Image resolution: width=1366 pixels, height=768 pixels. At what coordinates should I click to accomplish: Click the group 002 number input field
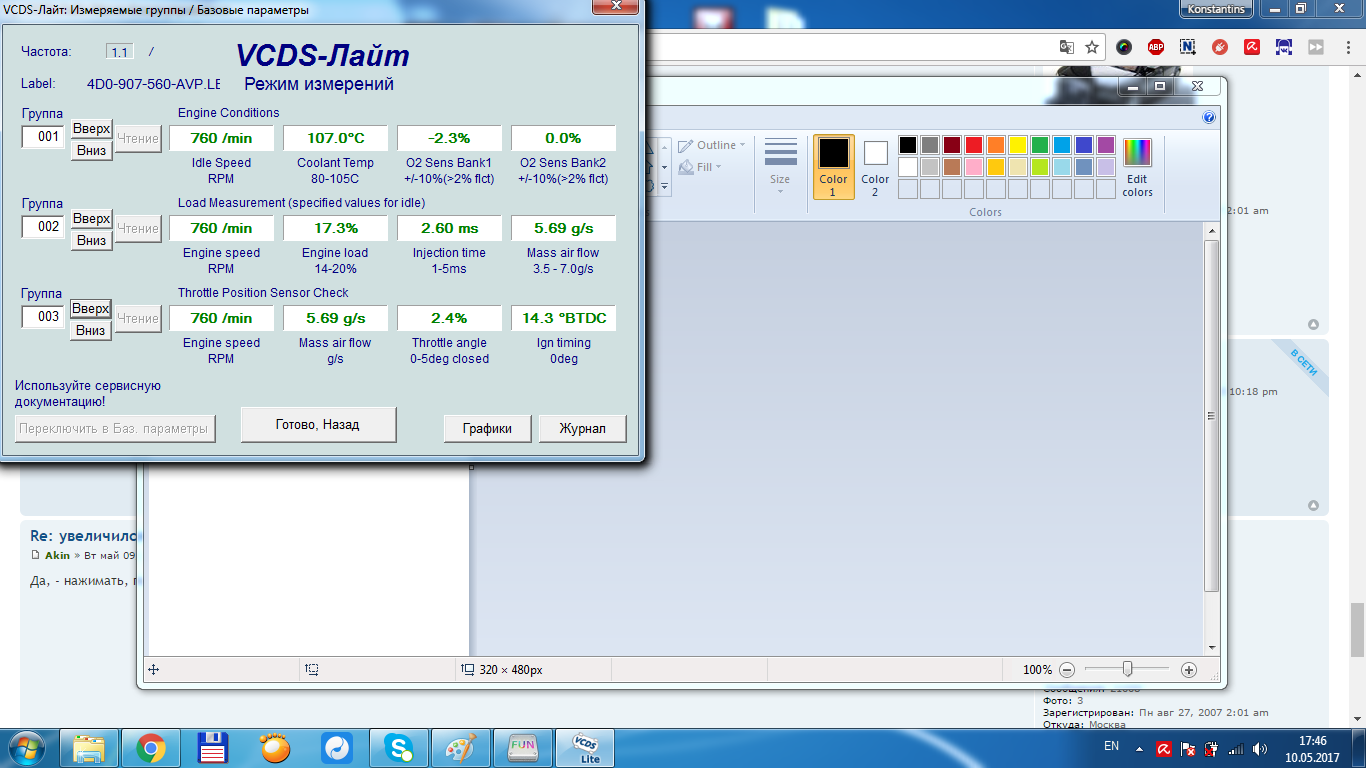(x=44, y=227)
